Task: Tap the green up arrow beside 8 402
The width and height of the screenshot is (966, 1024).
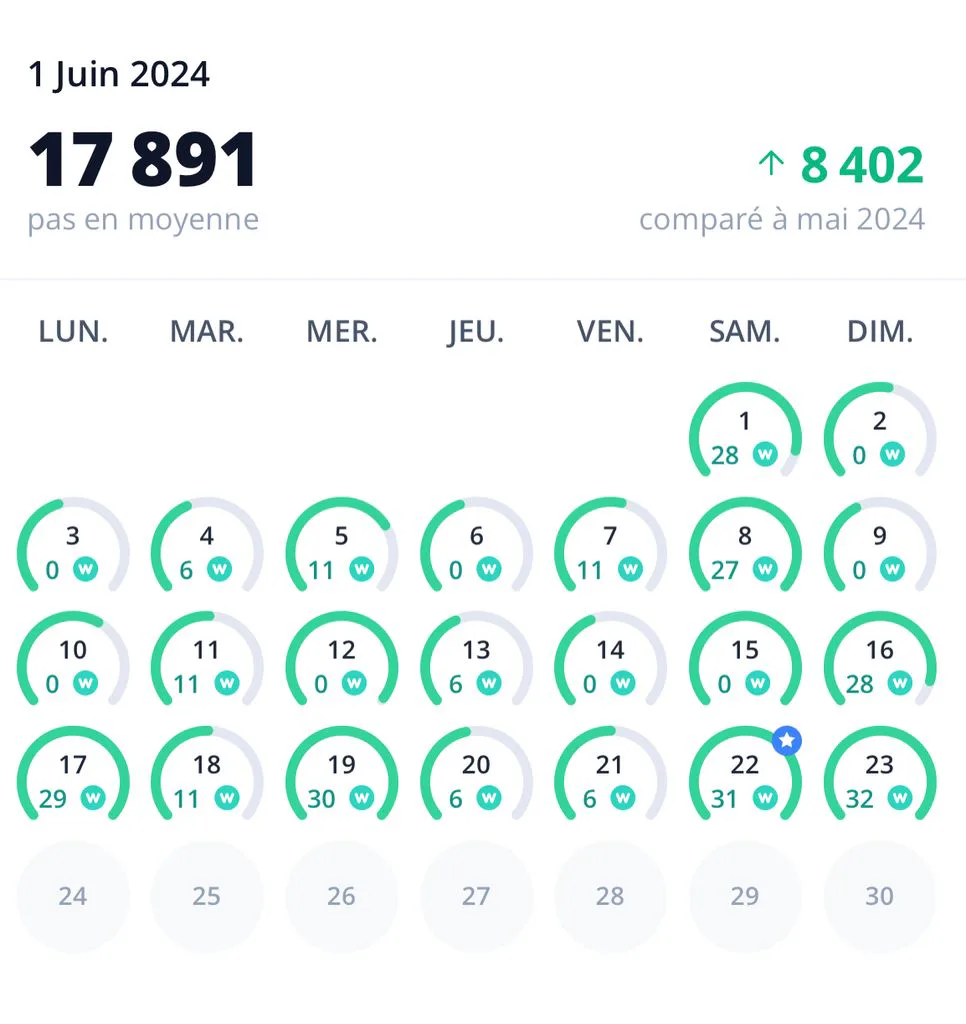Action: coord(771,163)
